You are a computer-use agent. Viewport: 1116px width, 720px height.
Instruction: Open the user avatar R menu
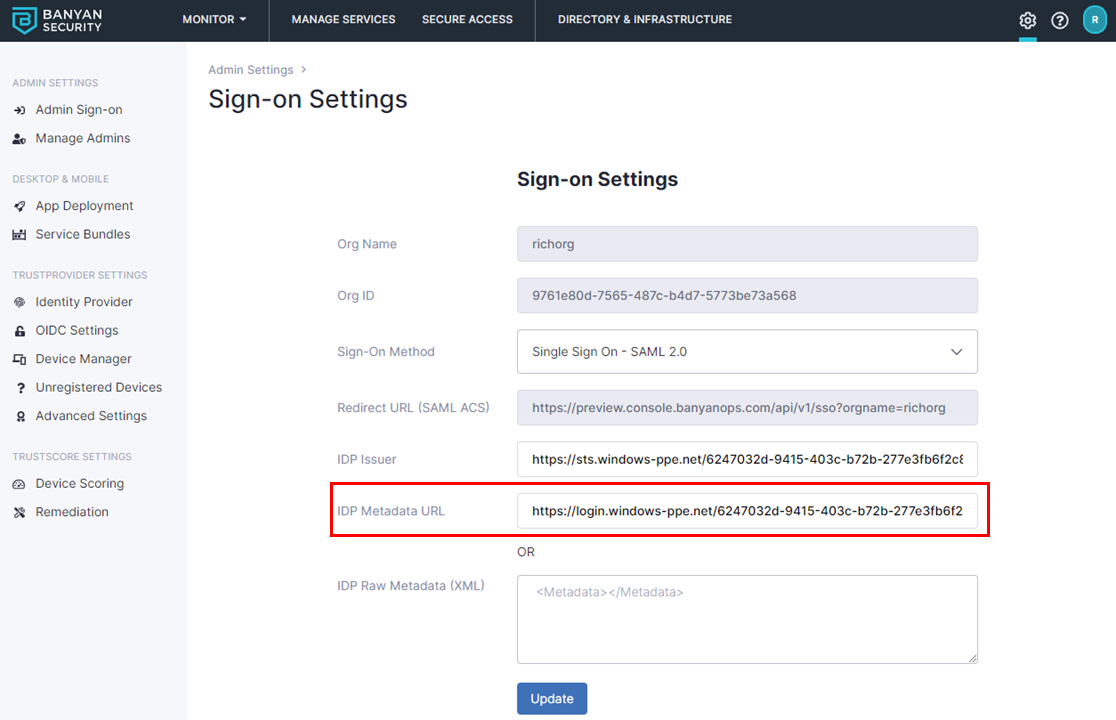tap(1094, 20)
